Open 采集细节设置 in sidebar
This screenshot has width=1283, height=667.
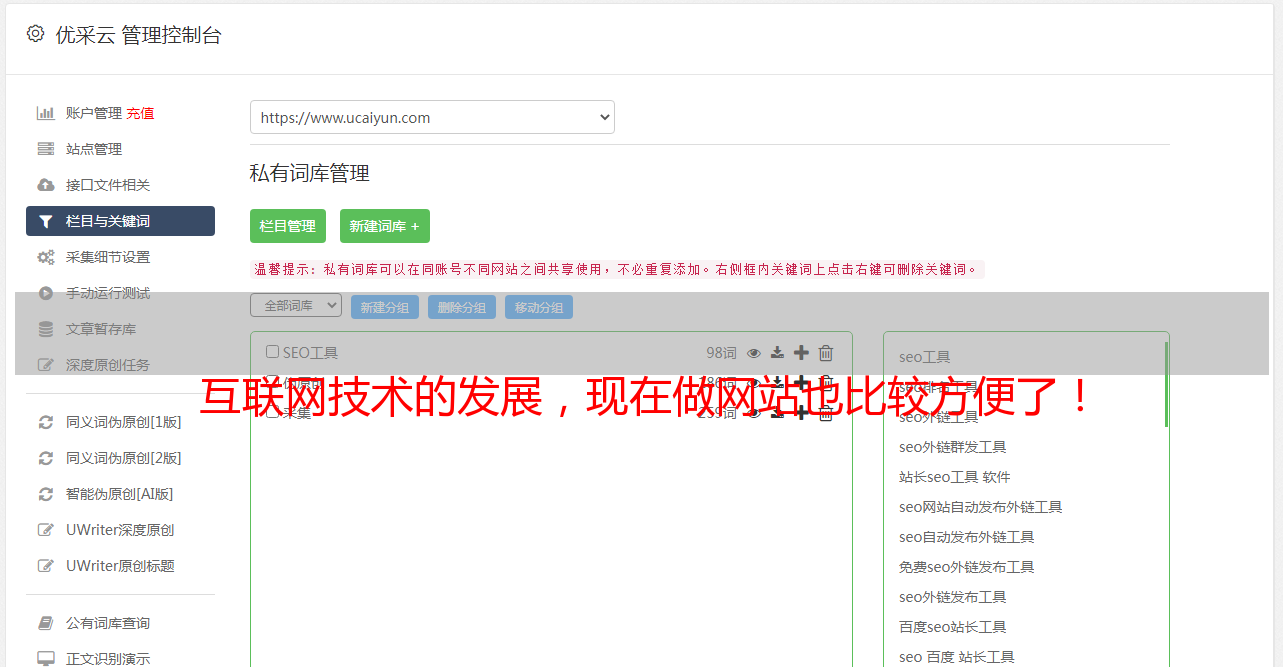tap(108, 257)
